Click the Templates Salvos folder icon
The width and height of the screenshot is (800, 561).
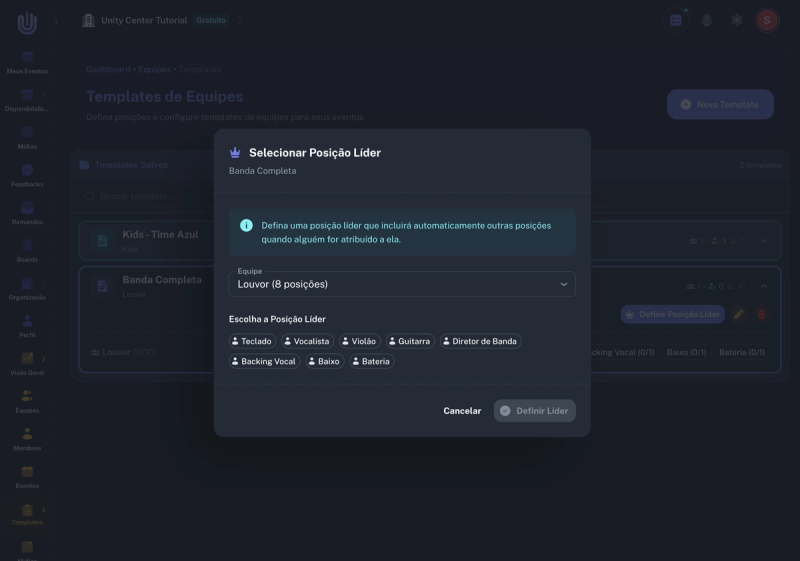tap(84, 165)
